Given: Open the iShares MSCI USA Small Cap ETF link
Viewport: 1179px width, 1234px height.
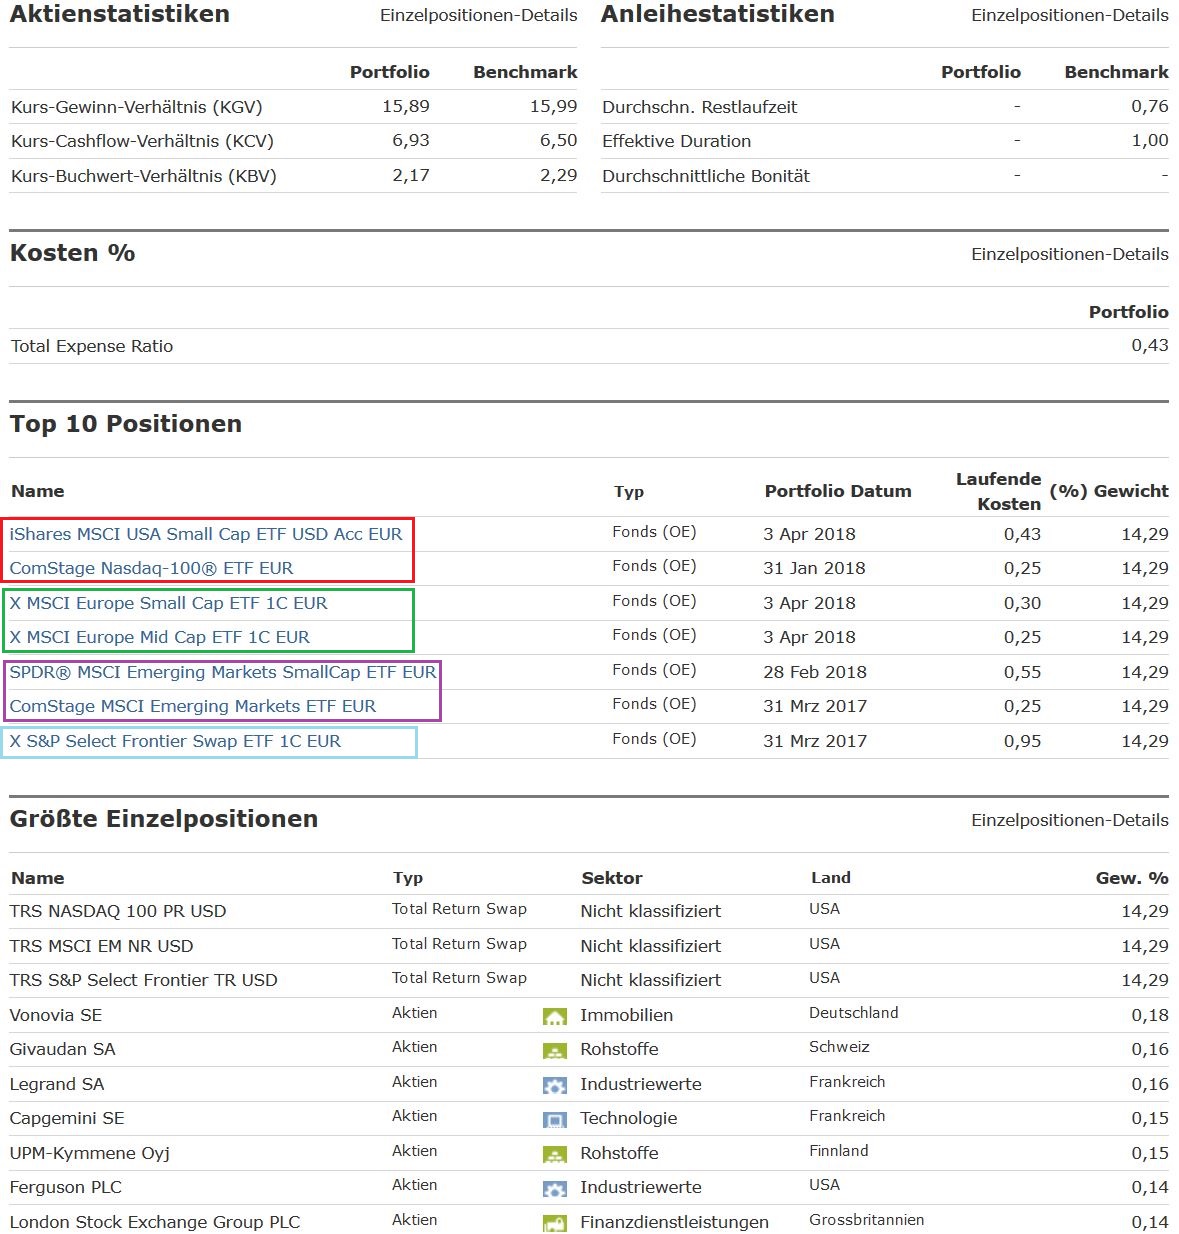Looking at the screenshot, I should pyautogui.click(x=206, y=534).
